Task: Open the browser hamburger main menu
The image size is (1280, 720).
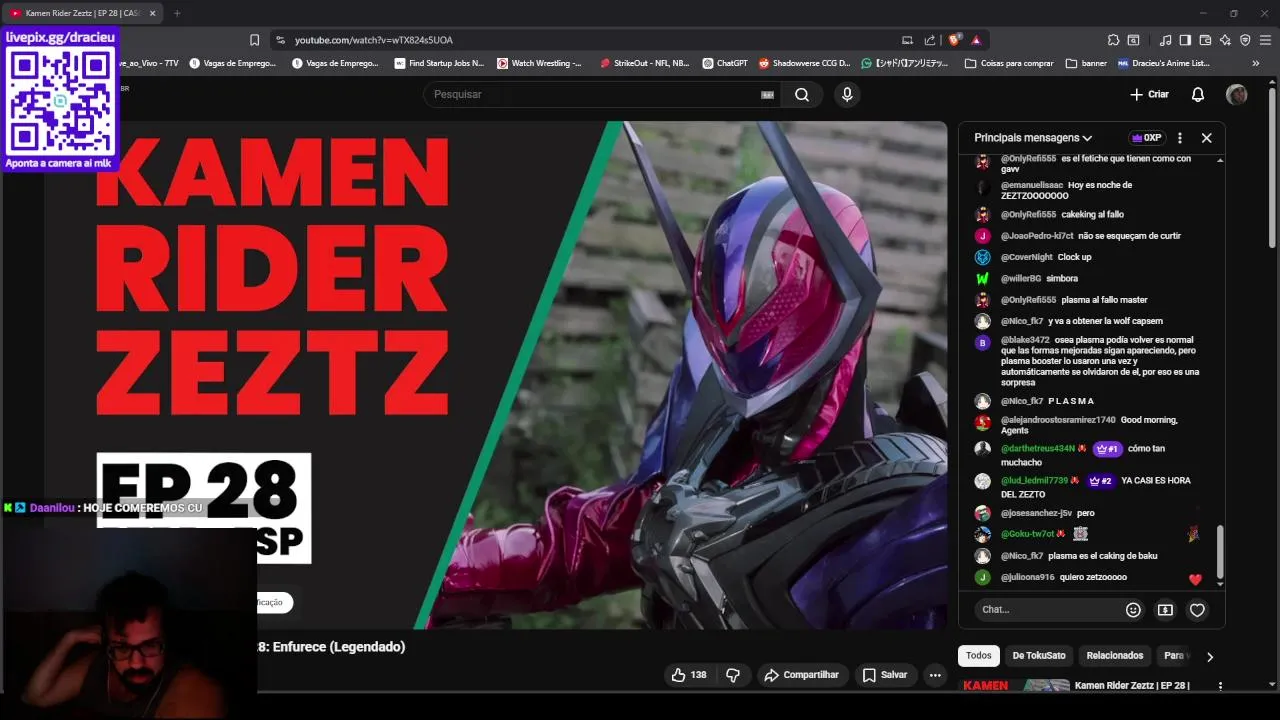Action: pos(1265,40)
